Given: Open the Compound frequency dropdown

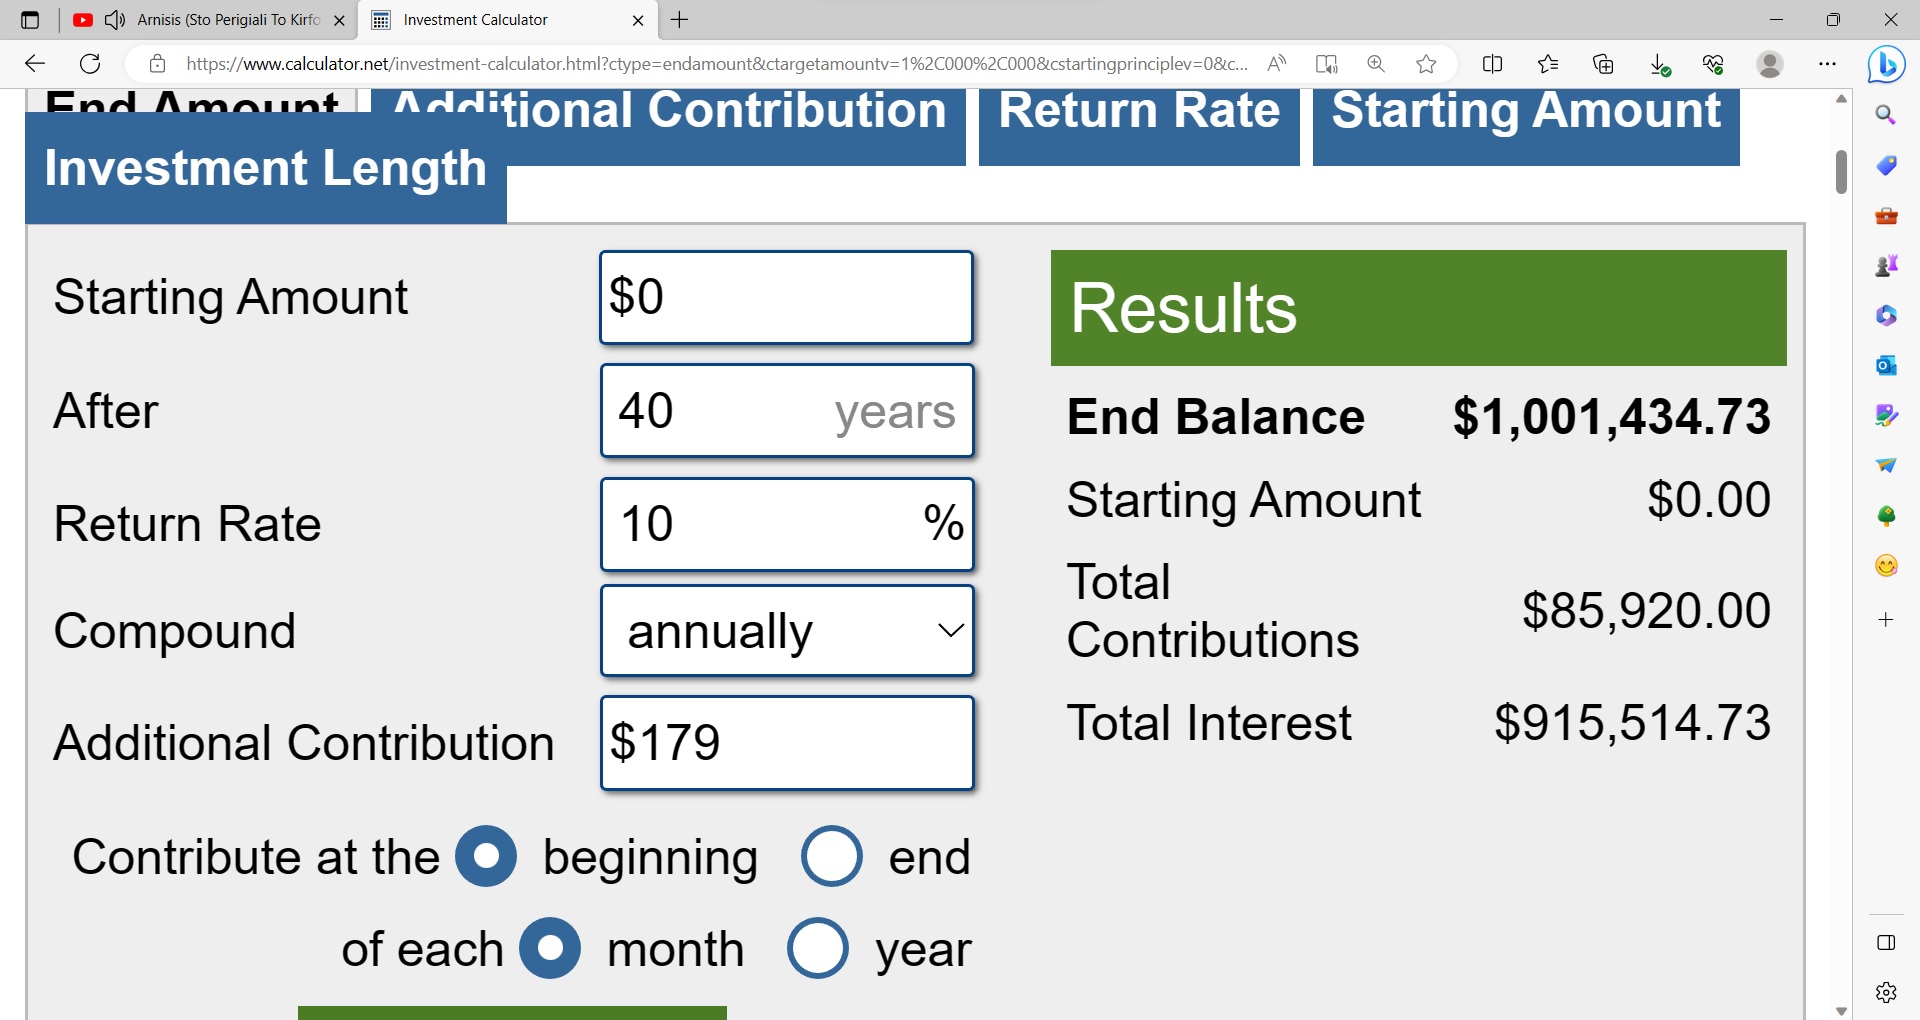Looking at the screenshot, I should click(x=787, y=631).
